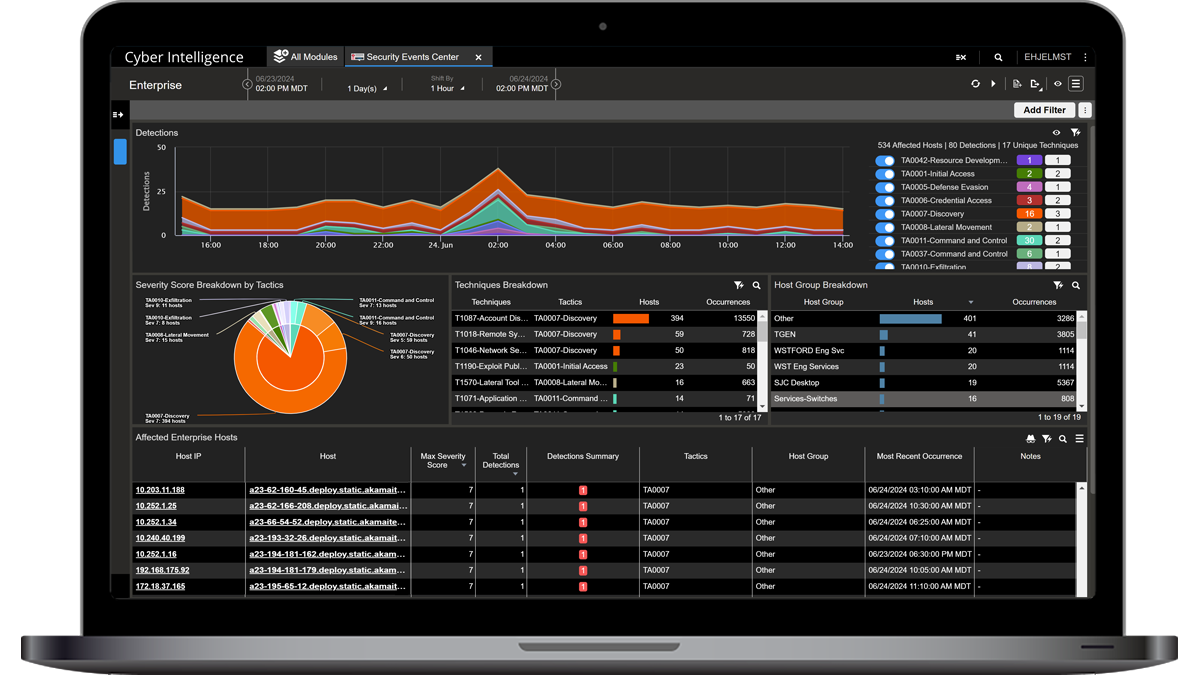Click the search icon in Techniques Breakdown panel

[757, 285]
